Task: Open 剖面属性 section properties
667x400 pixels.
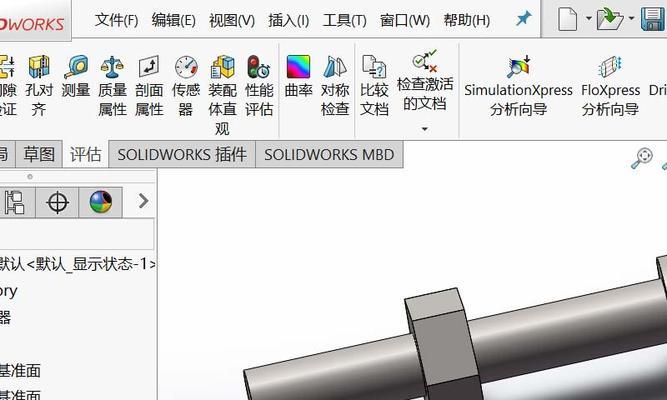Action: click(149, 86)
